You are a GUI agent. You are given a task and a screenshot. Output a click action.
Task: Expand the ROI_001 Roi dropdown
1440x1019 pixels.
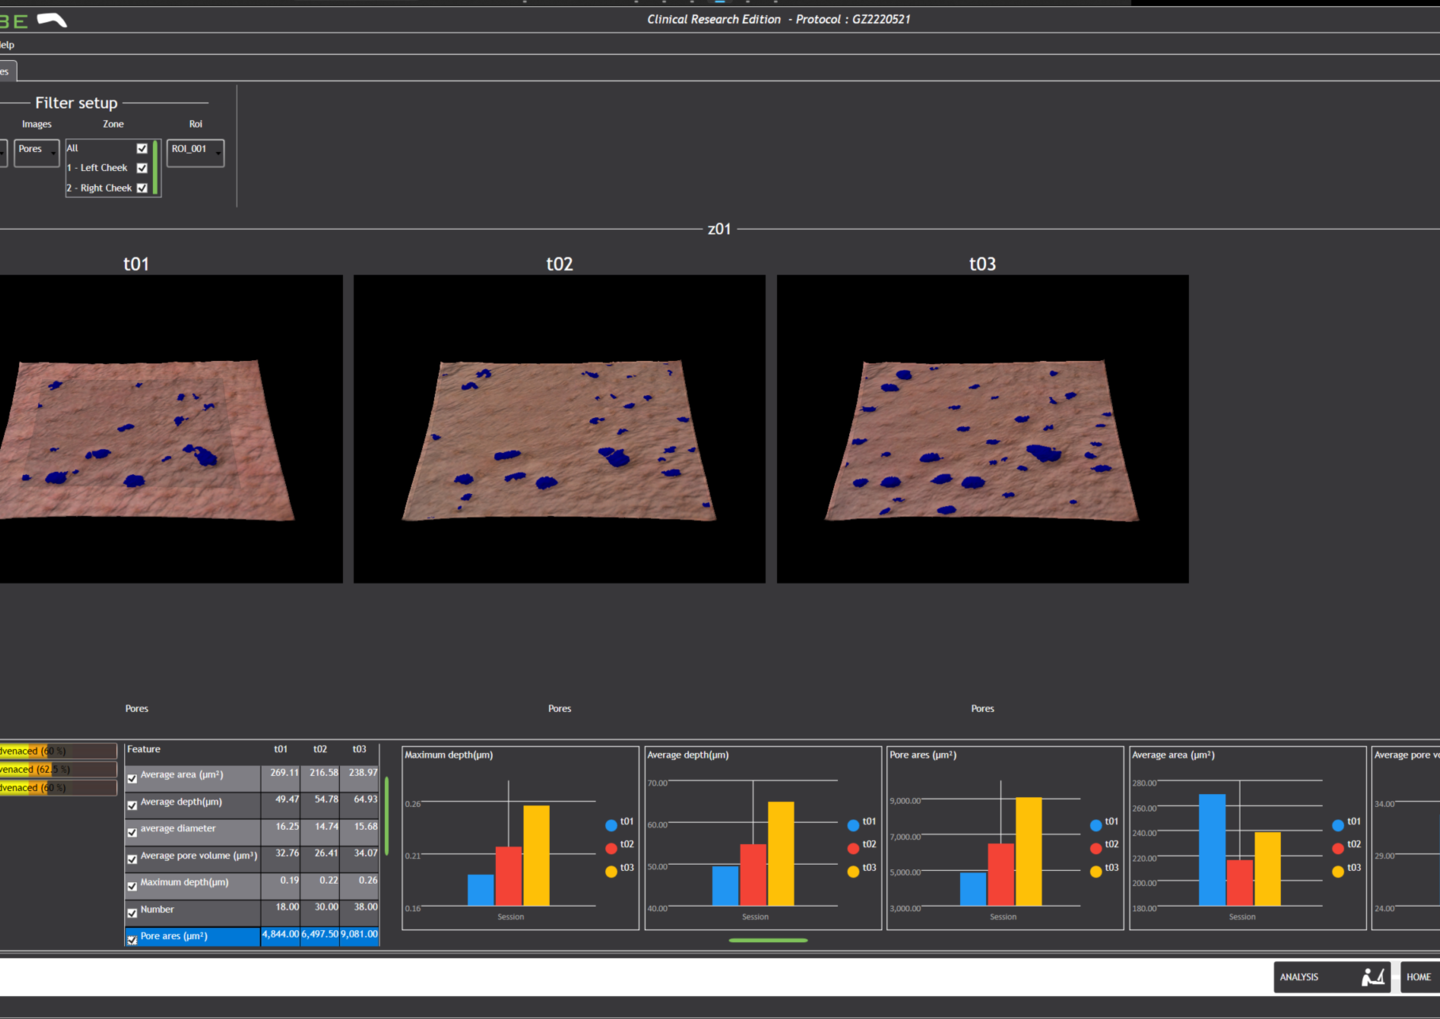[x=195, y=152]
